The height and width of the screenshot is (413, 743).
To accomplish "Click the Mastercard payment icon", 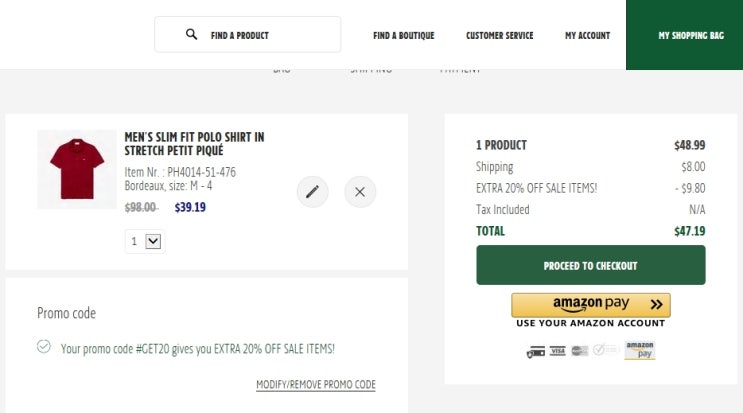I will coord(579,351).
